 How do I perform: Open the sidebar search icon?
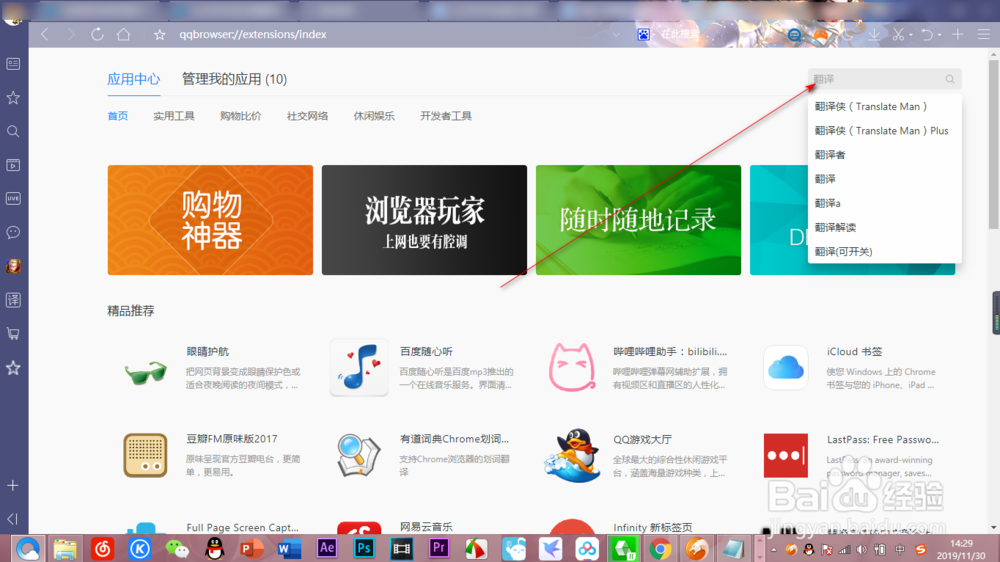coord(13,131)
